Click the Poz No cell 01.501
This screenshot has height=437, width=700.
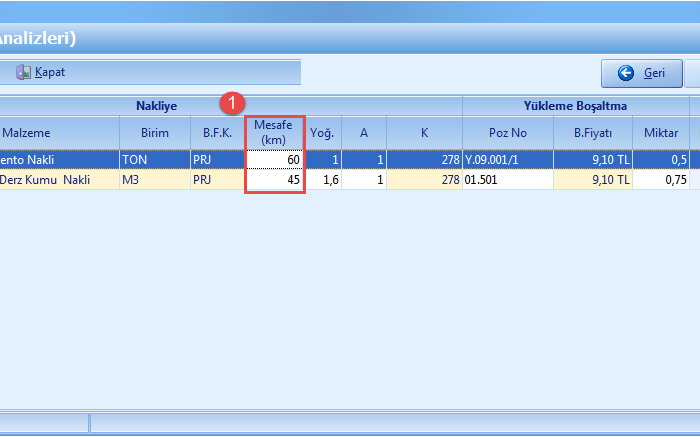pos(507,180)
